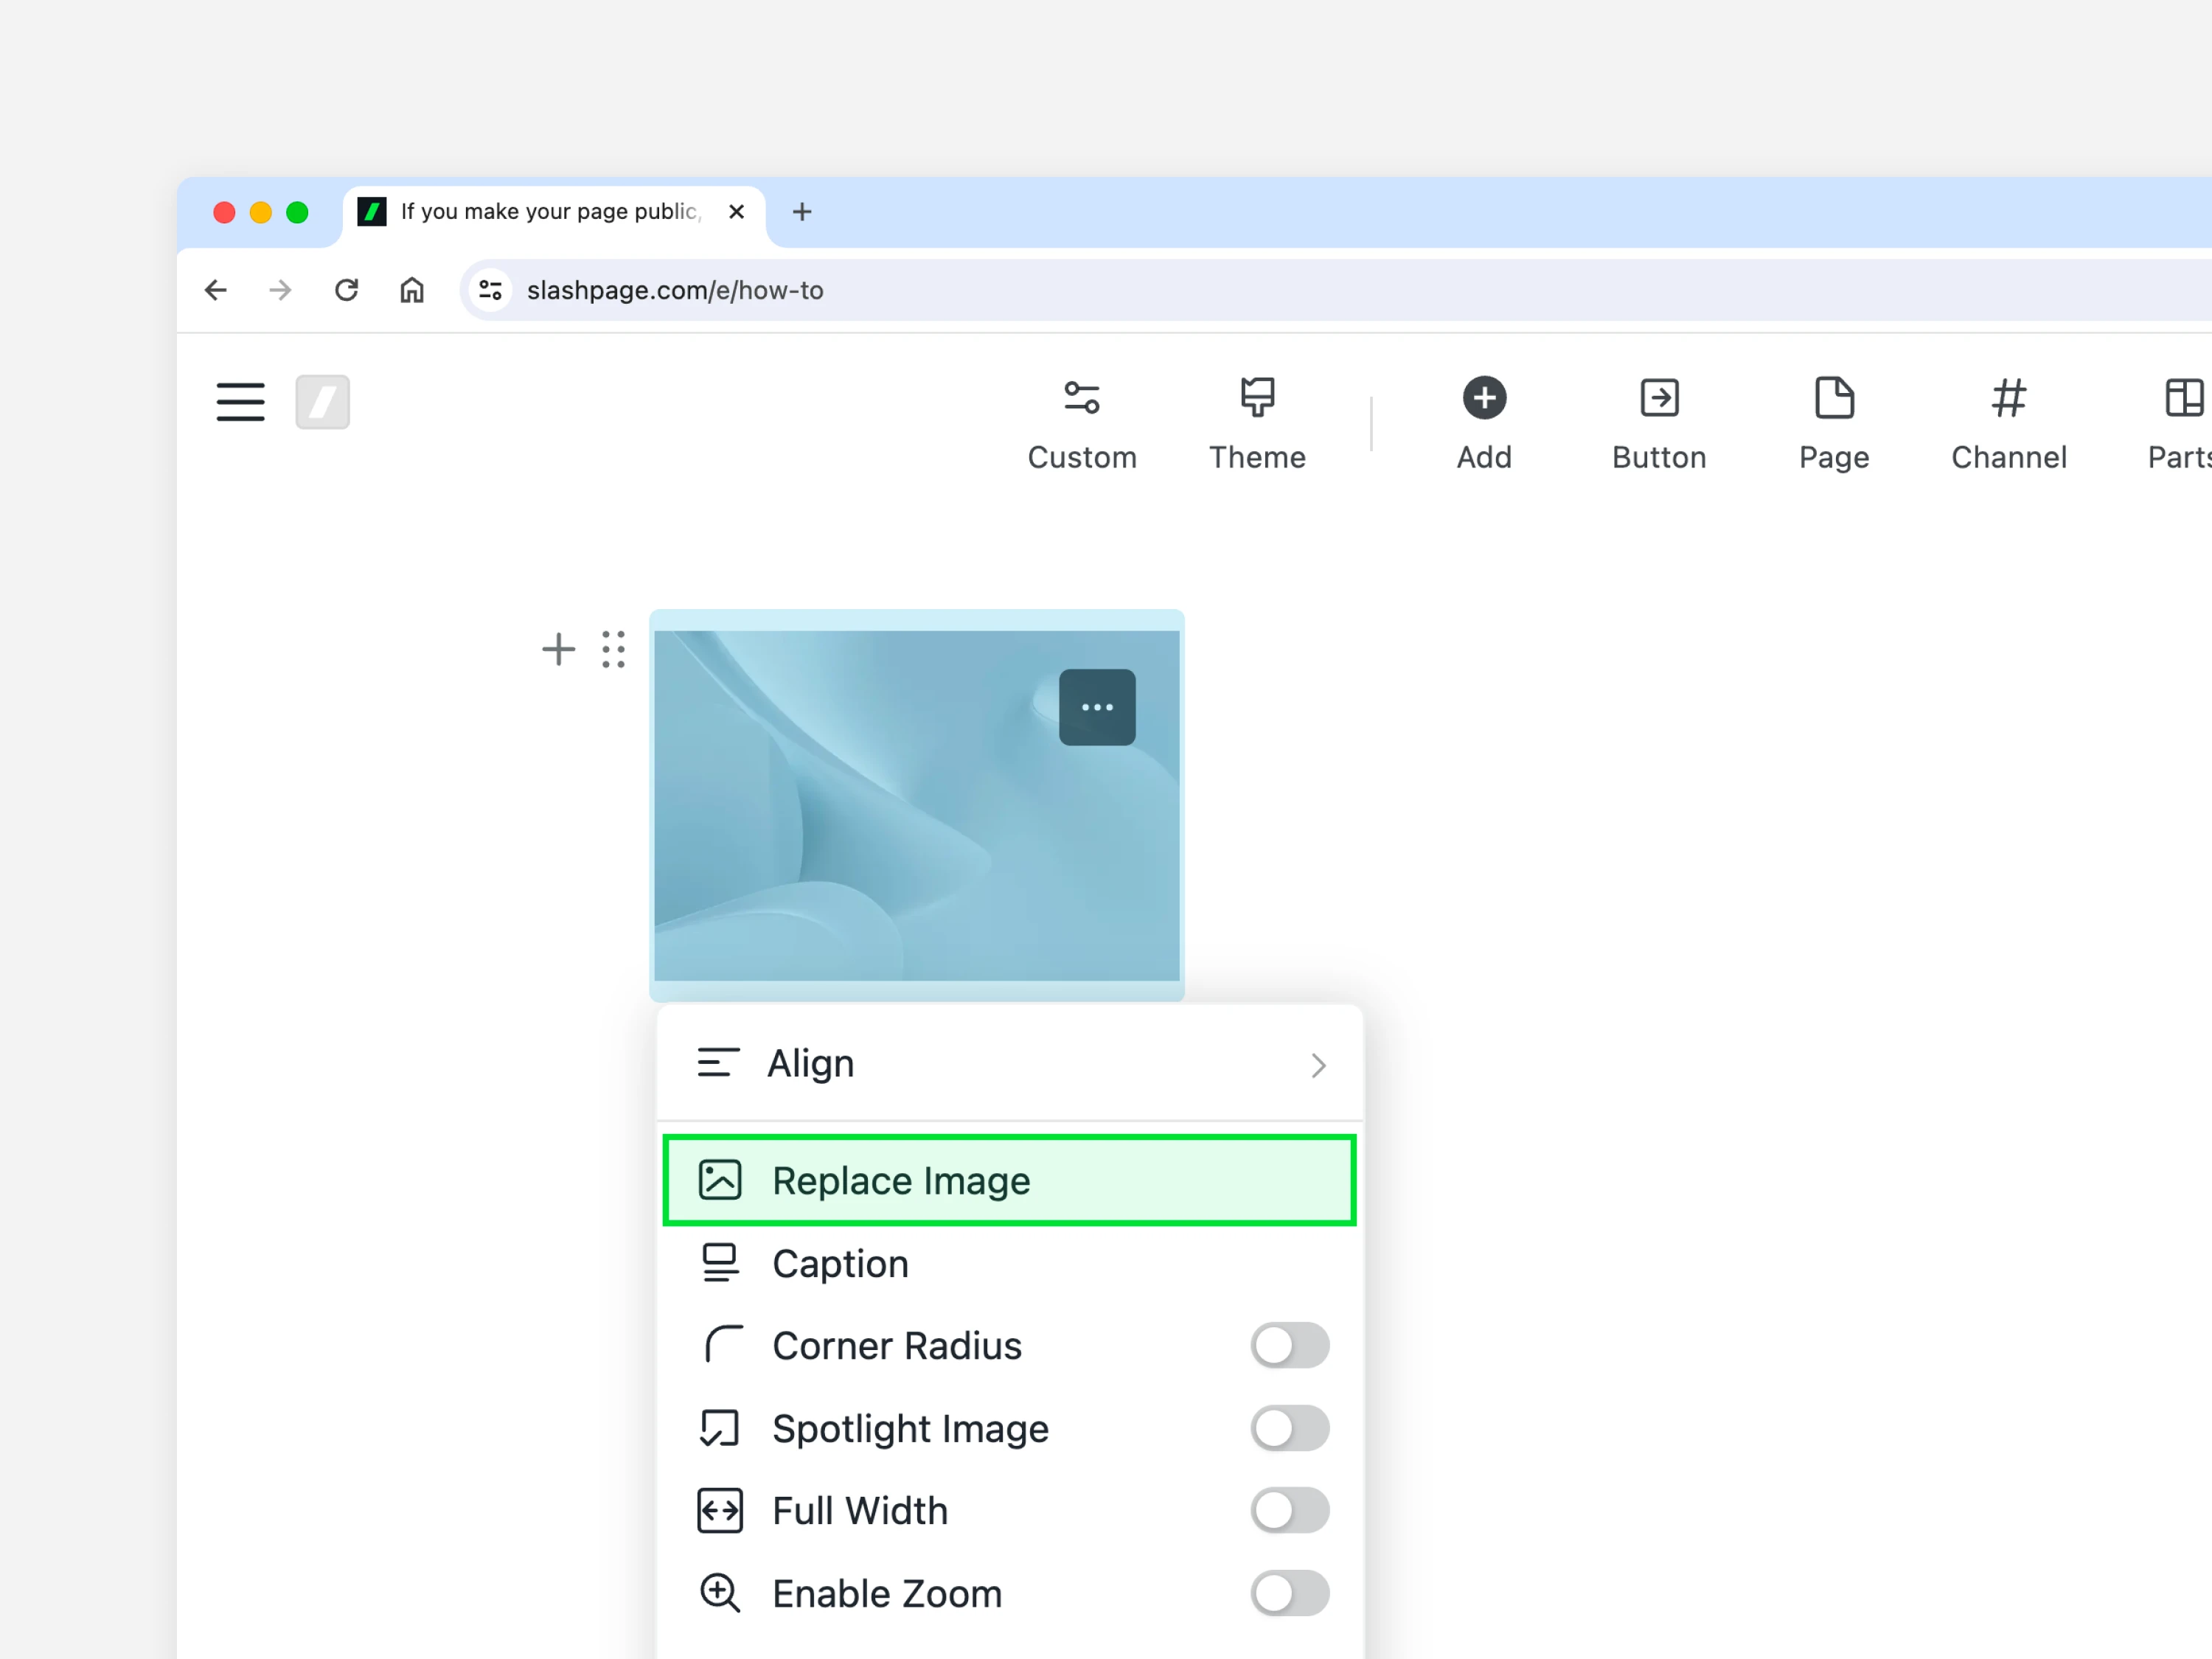Go back in browser
The height and width of the screenshot is (1659, 2212).
tap(215, 290)
